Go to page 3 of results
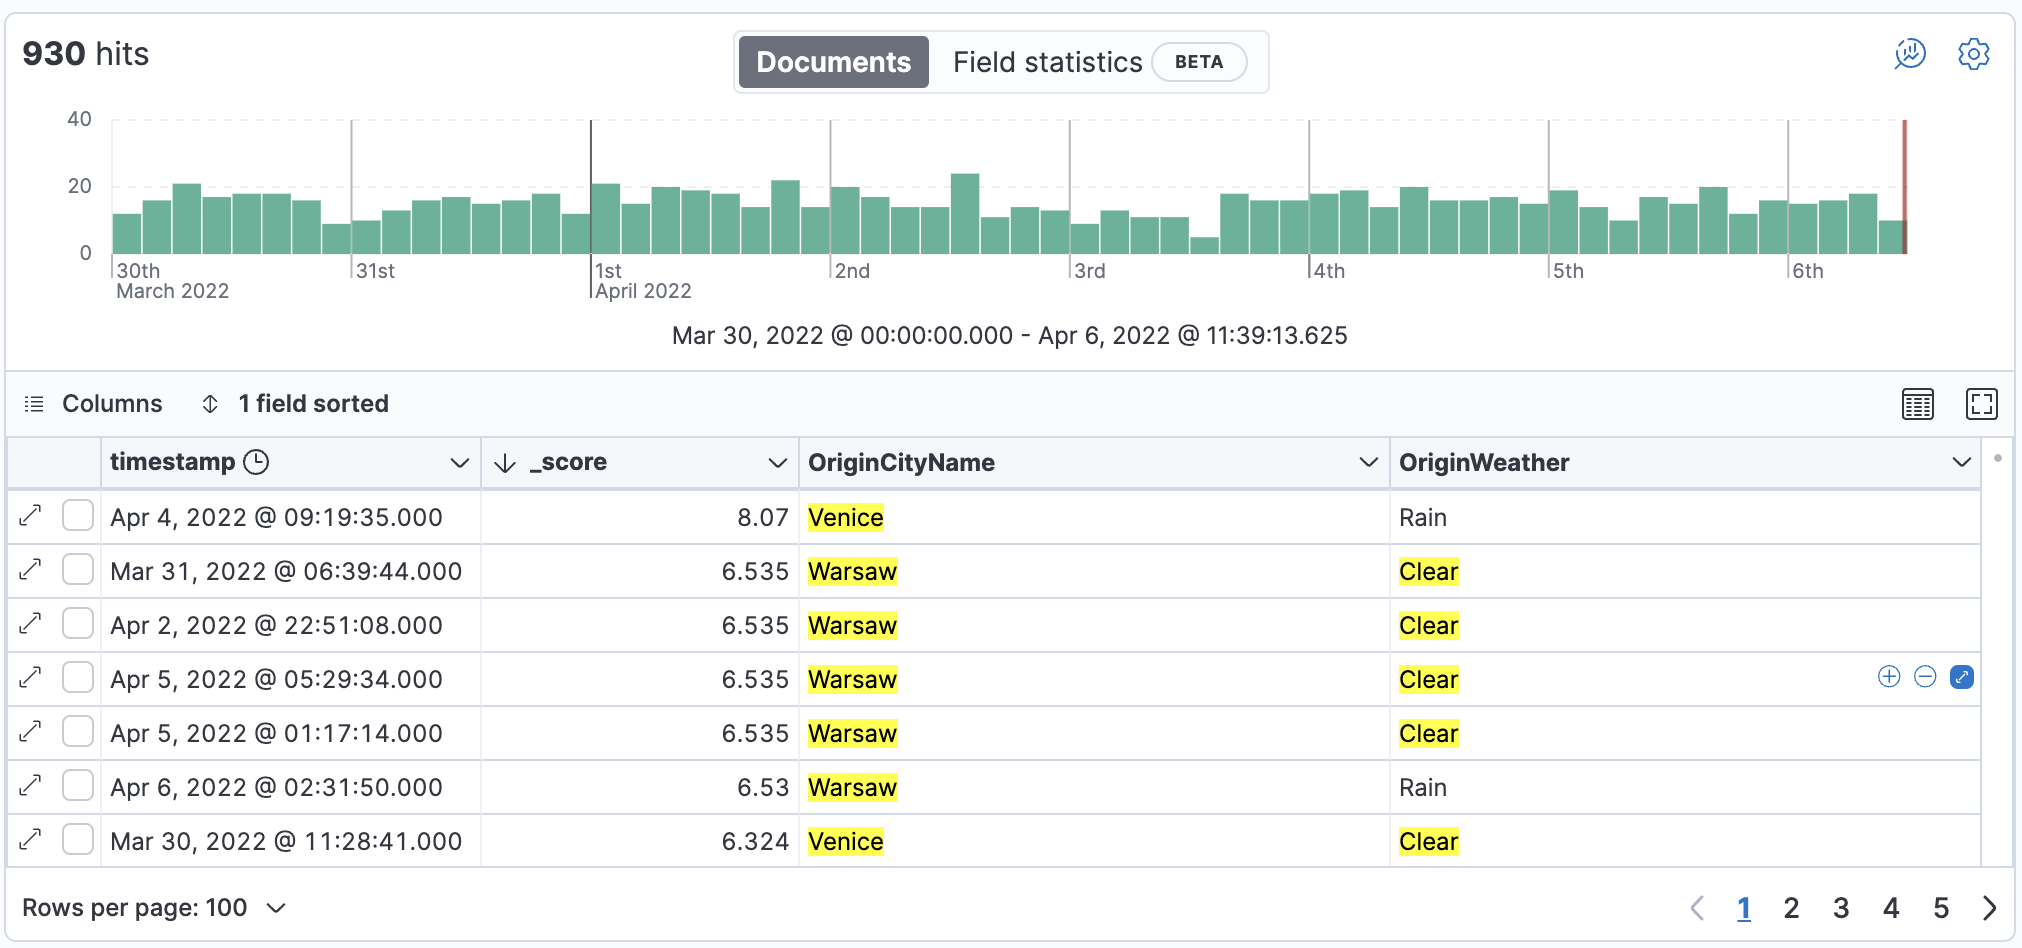2022x948 pixels. click(1840, 908)
